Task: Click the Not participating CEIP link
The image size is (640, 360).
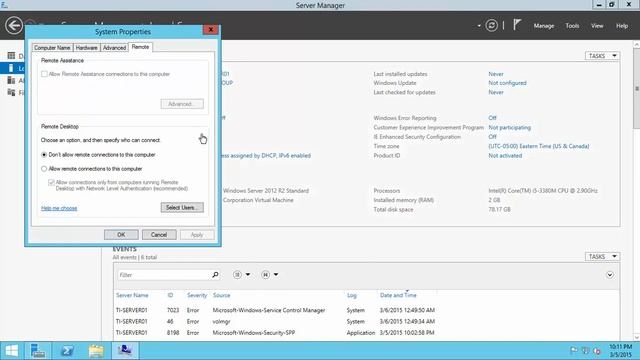Action: pyautogui.click(x=509, y=127)
